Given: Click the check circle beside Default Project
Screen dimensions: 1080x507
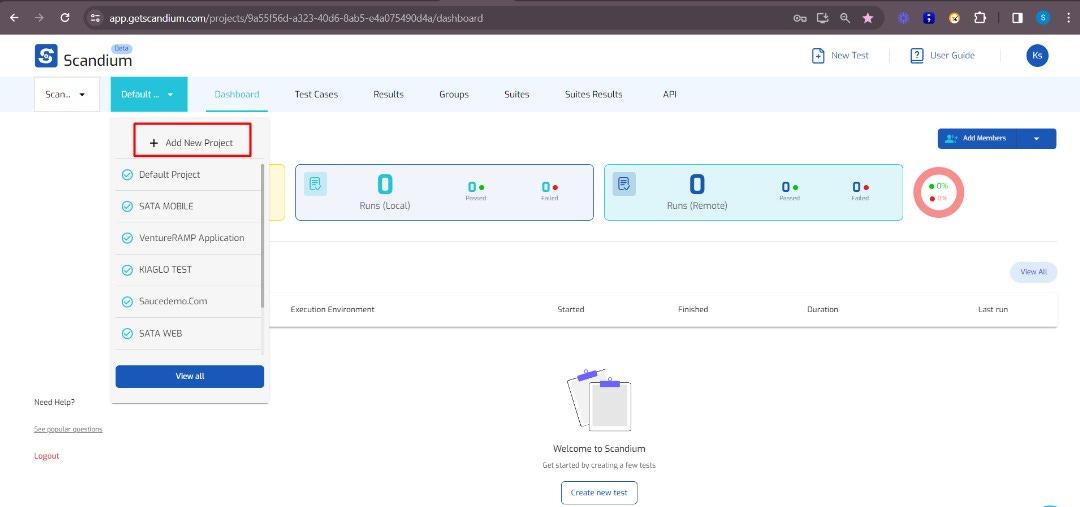Looking at the screenshot, I should 127,175.
